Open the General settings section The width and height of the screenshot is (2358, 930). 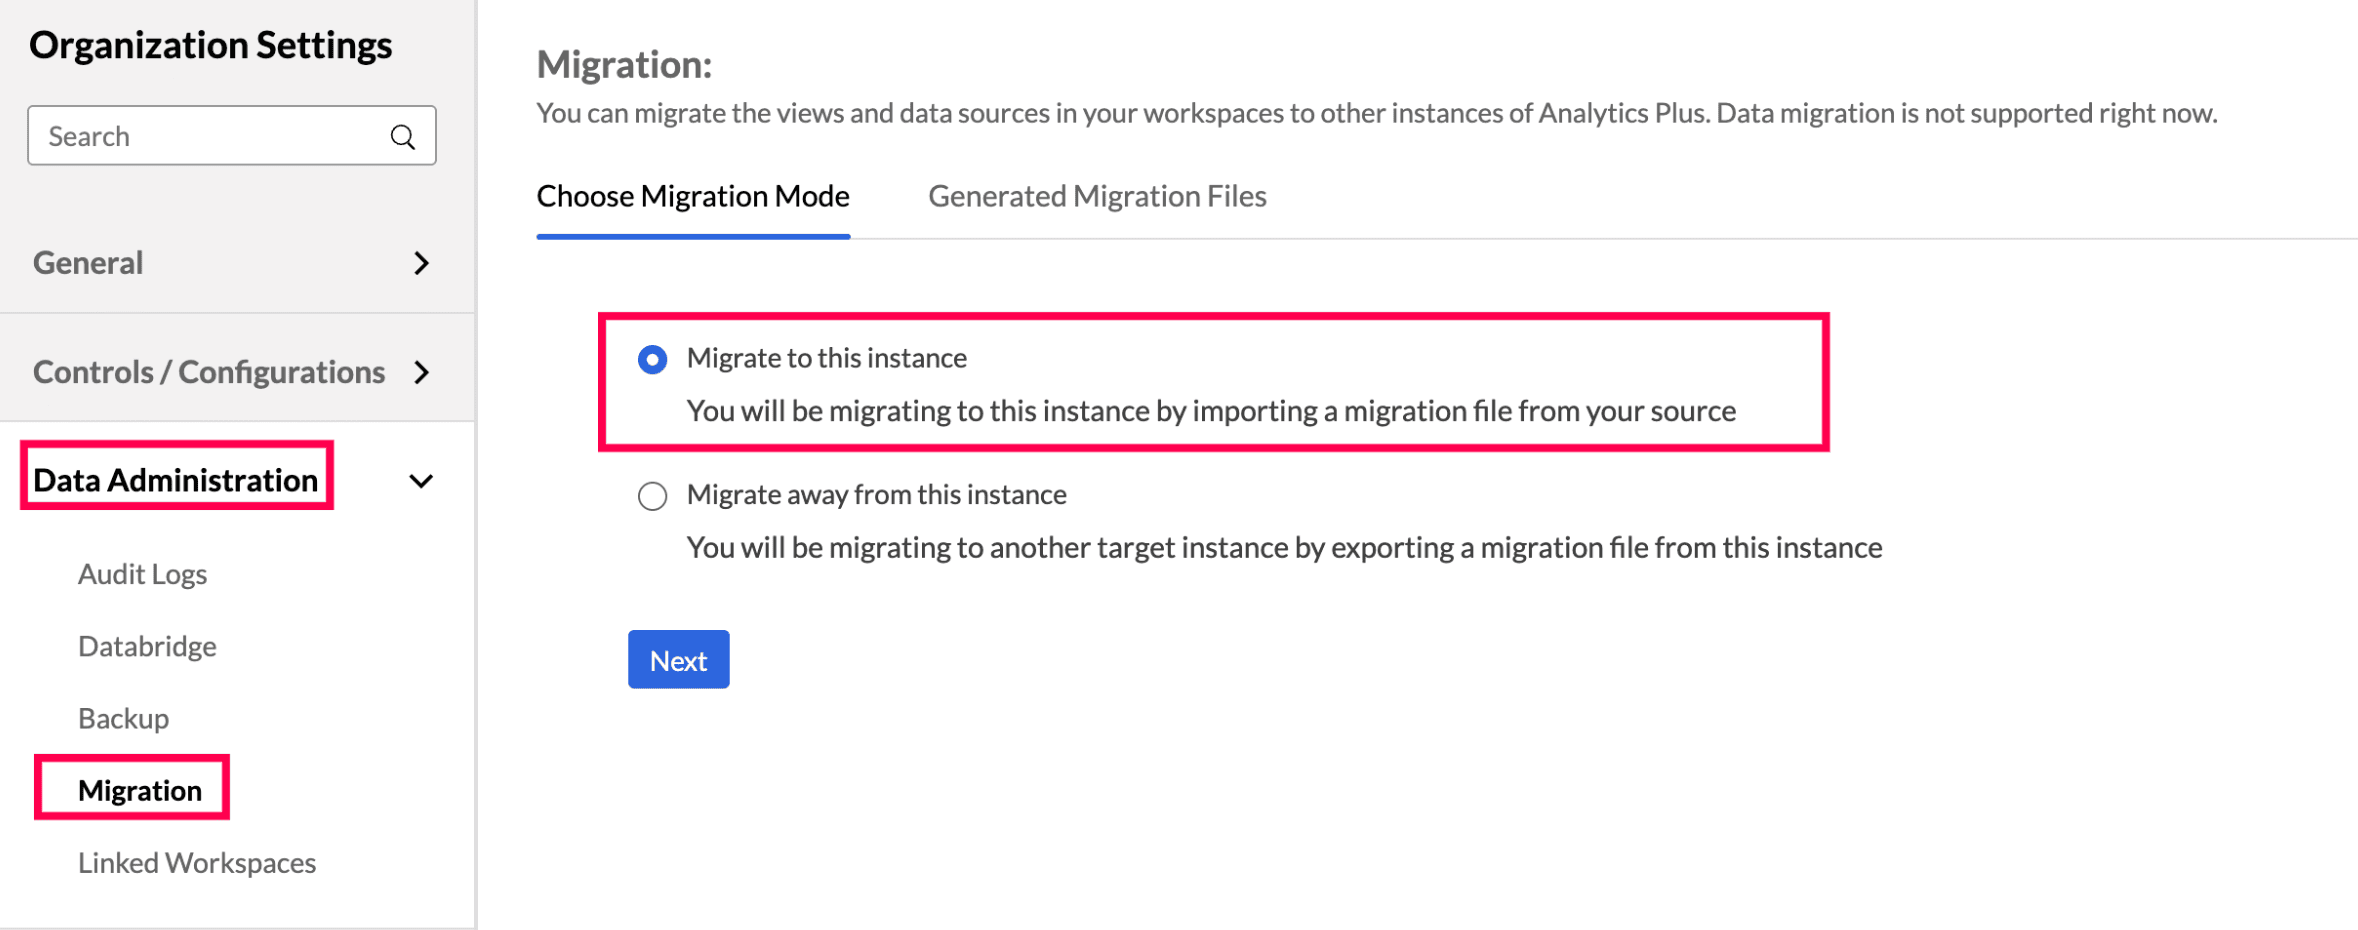click(x=88, y=263)
